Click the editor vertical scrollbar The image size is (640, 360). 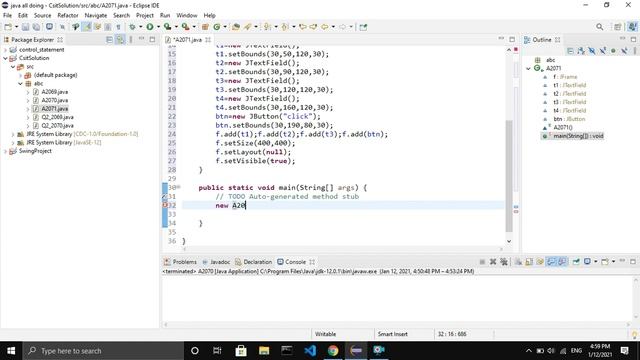tap(509, 176)
